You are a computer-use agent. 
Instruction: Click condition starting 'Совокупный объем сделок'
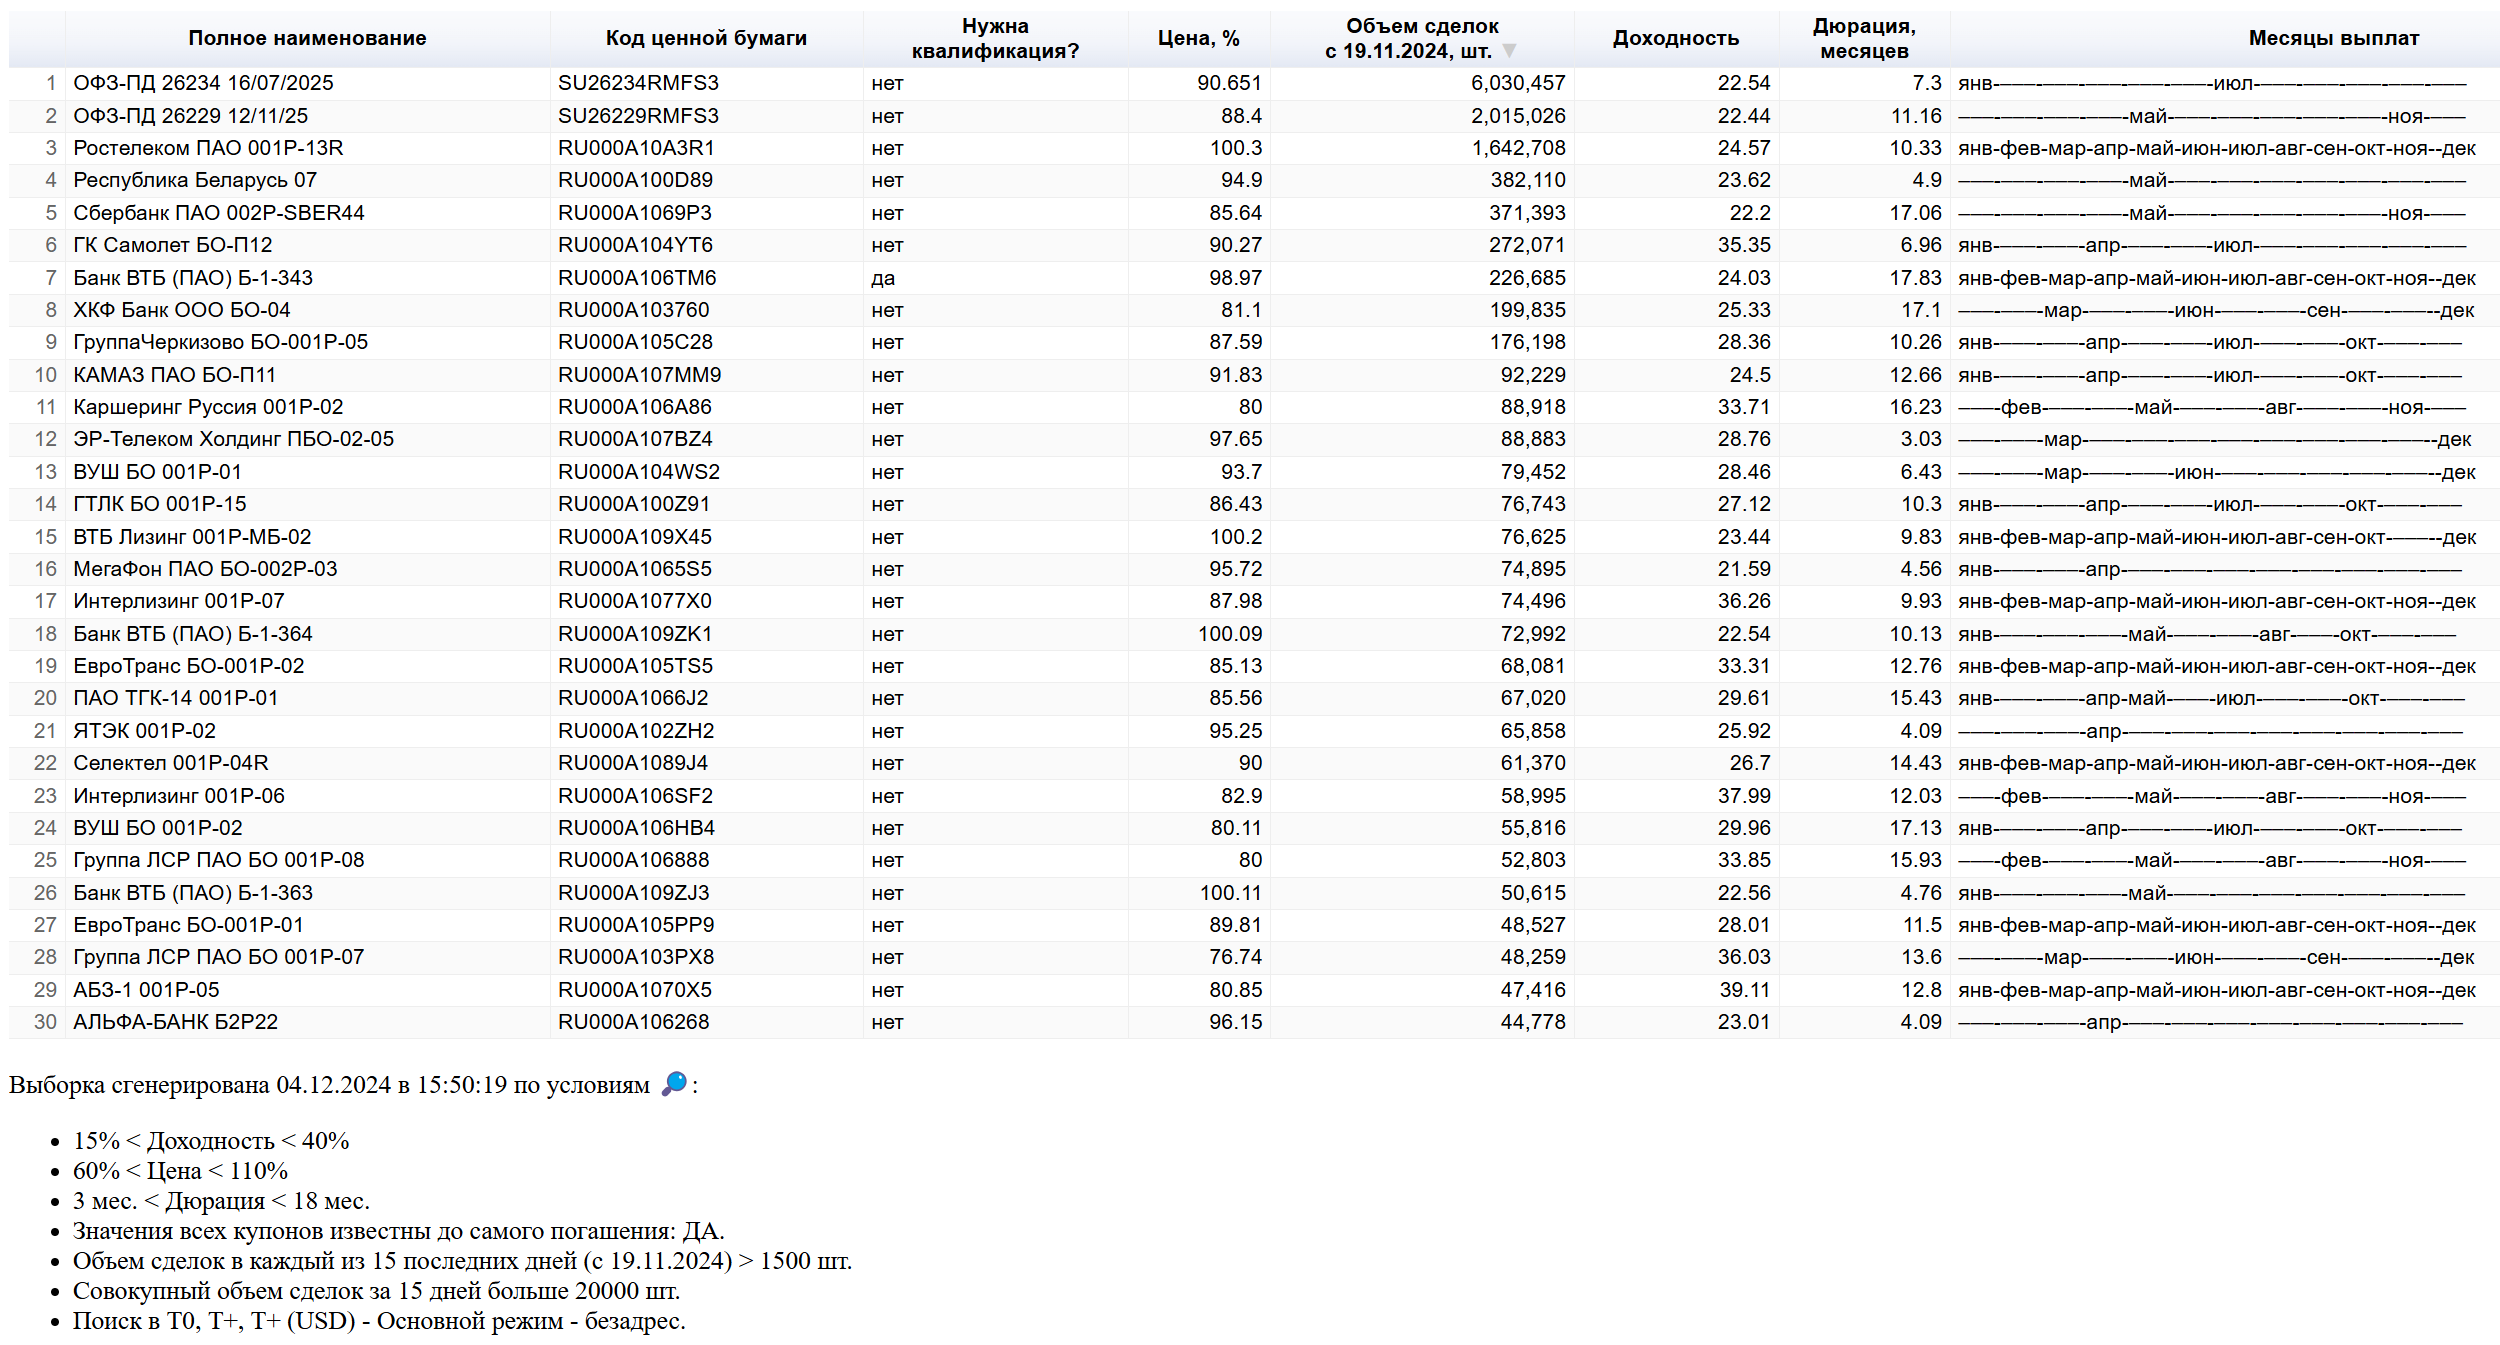376,1291
